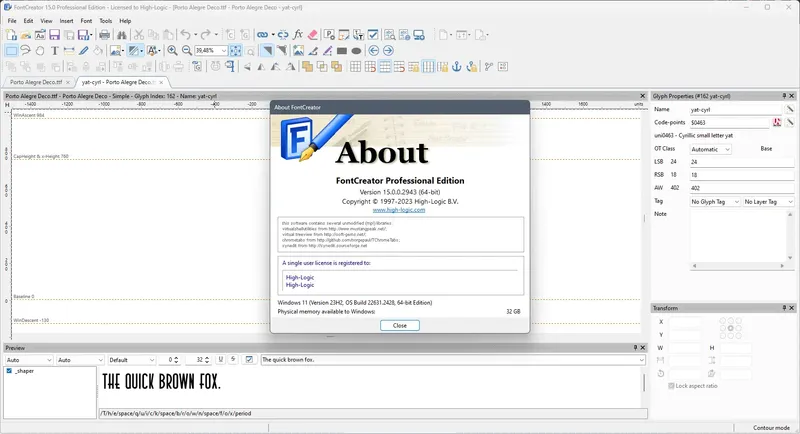Click the zoom-to-fit icon after zoom percentage
Screen dimensions: 800x434
click(x=236, y=50)
